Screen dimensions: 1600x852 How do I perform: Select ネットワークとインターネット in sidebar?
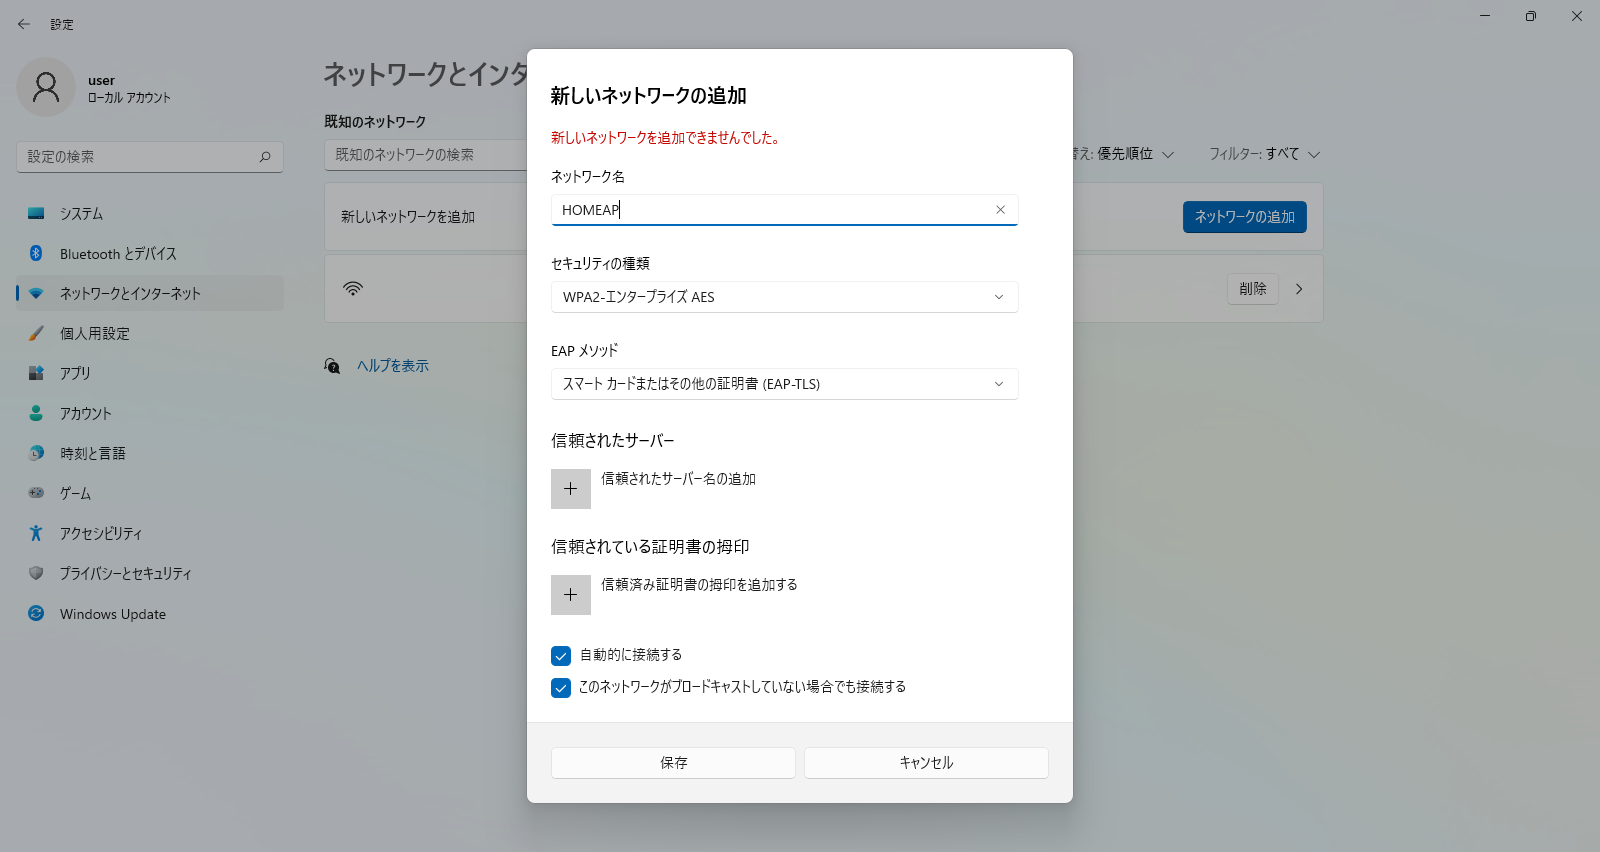tap(150, 294)
